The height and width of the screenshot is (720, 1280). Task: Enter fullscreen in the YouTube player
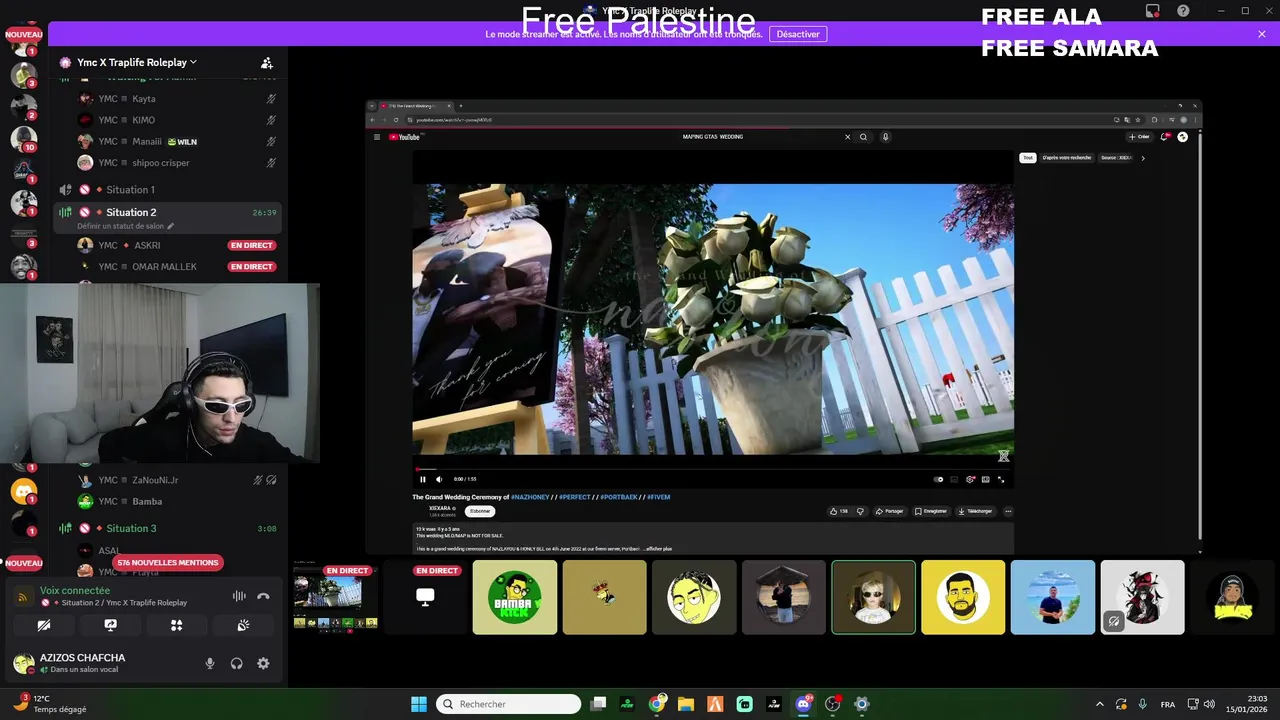[x=1001, y=479]
